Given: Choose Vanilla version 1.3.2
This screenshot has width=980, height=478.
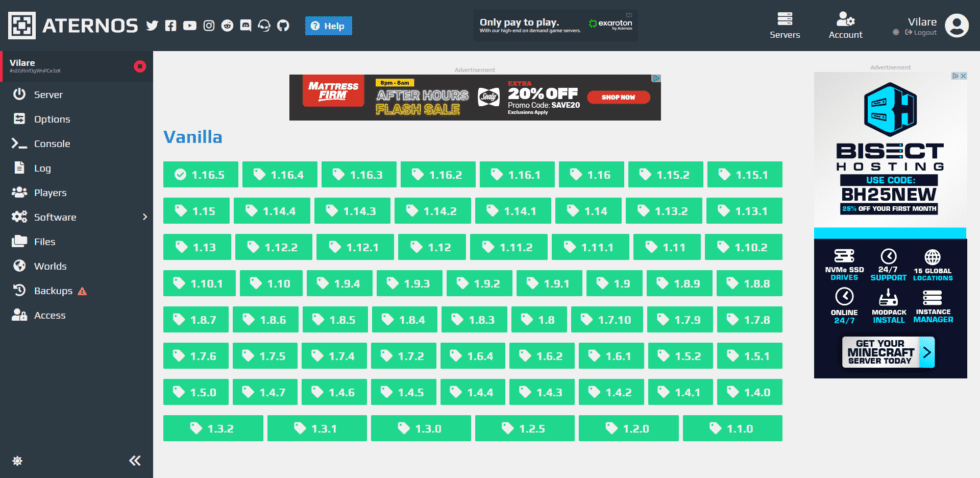Looking at the screenshot, I should 213,428.
